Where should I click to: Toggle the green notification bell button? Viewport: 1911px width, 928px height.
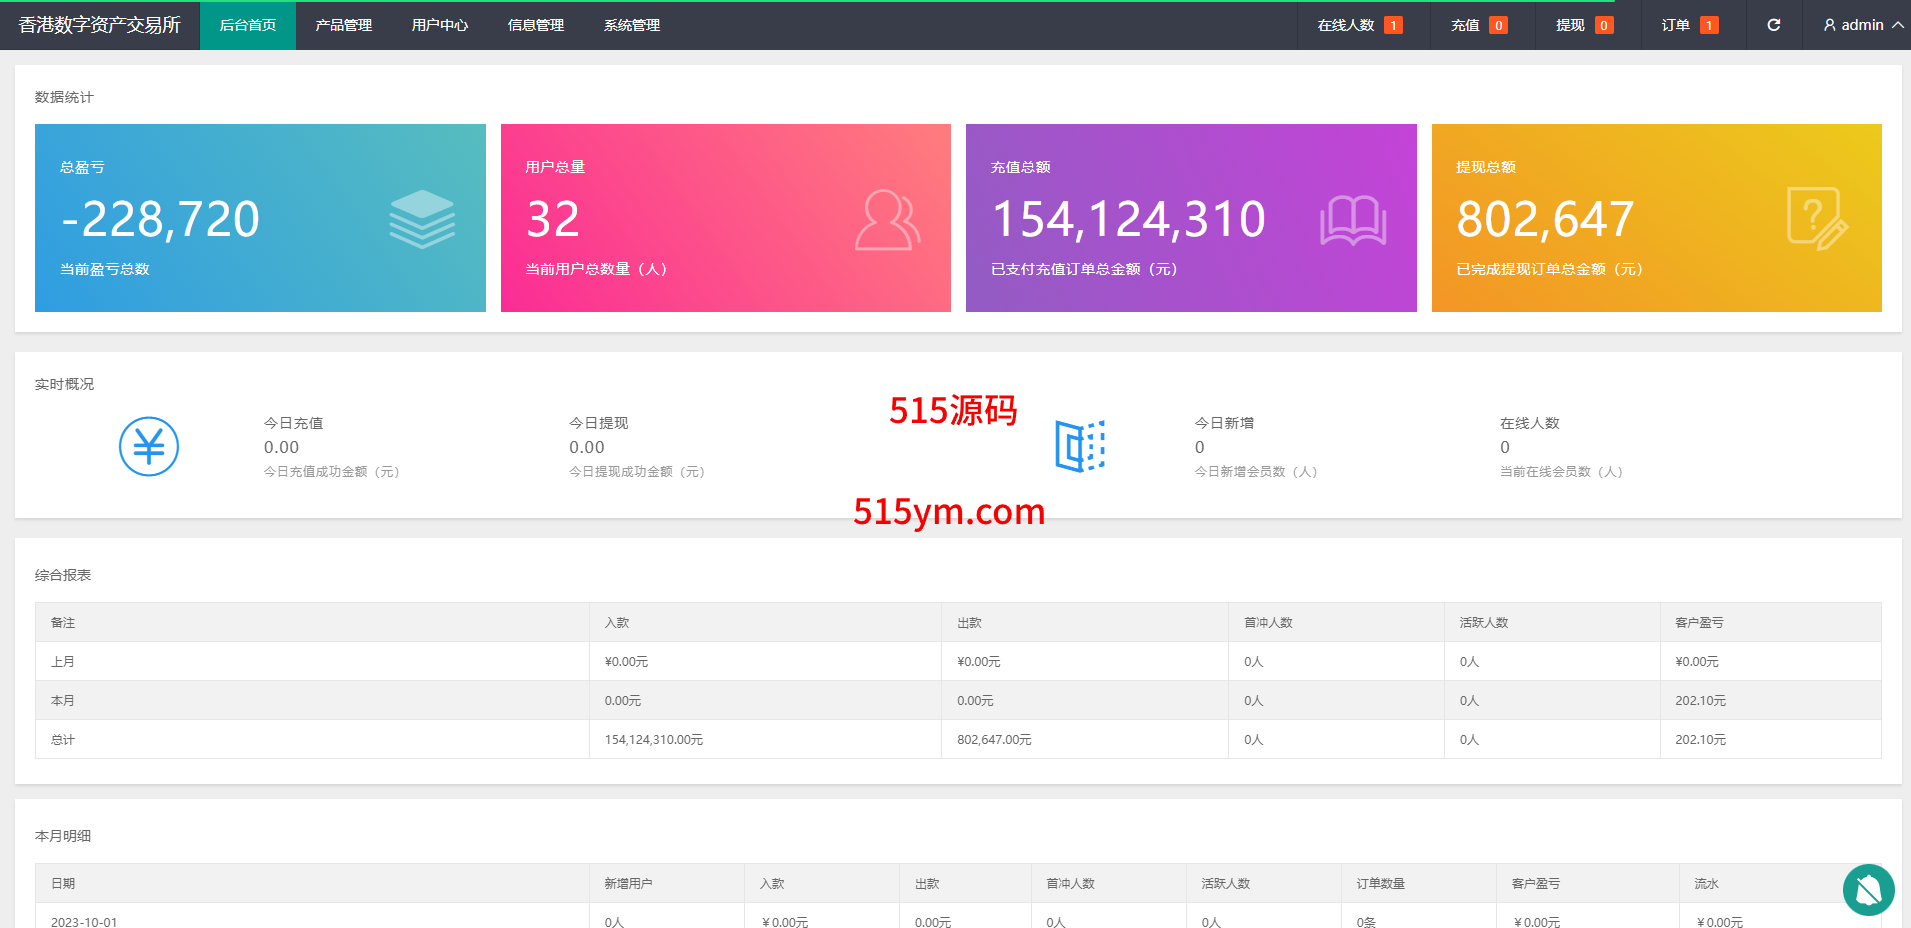1868,889
